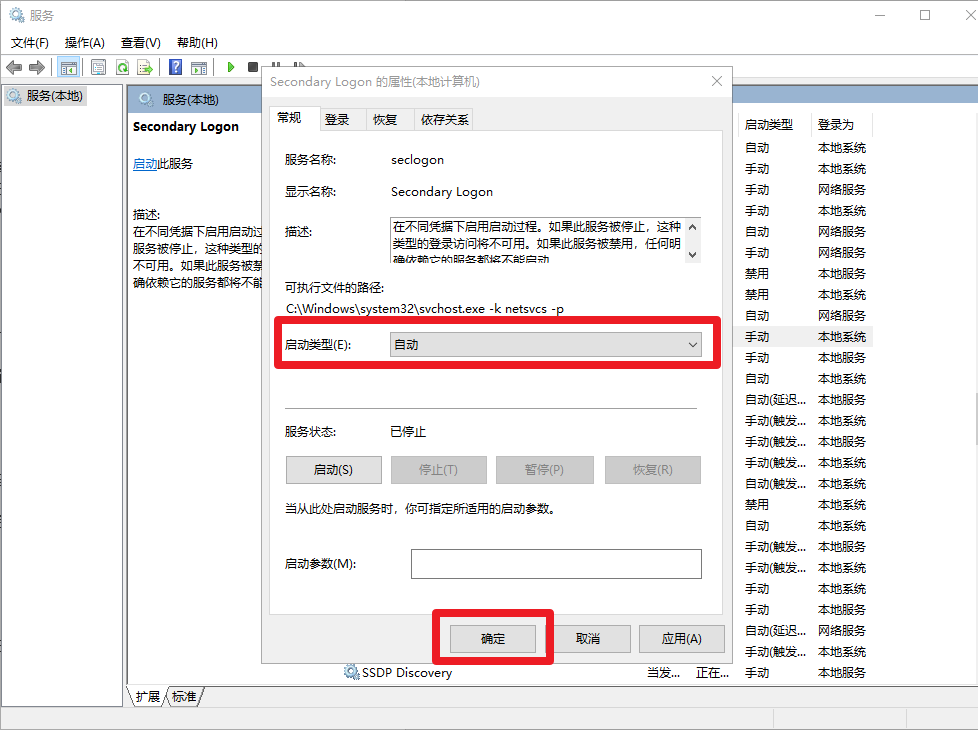Screen dimensions: 978x730
Task: Open the 查看 menu
Action: coord(139,42)
